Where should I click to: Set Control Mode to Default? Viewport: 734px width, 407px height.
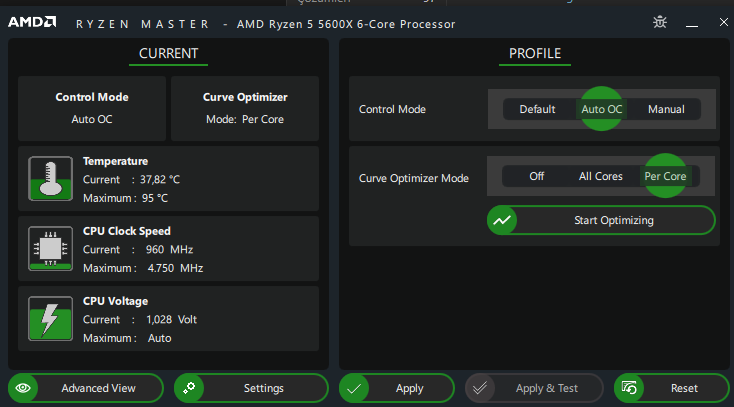537,109
